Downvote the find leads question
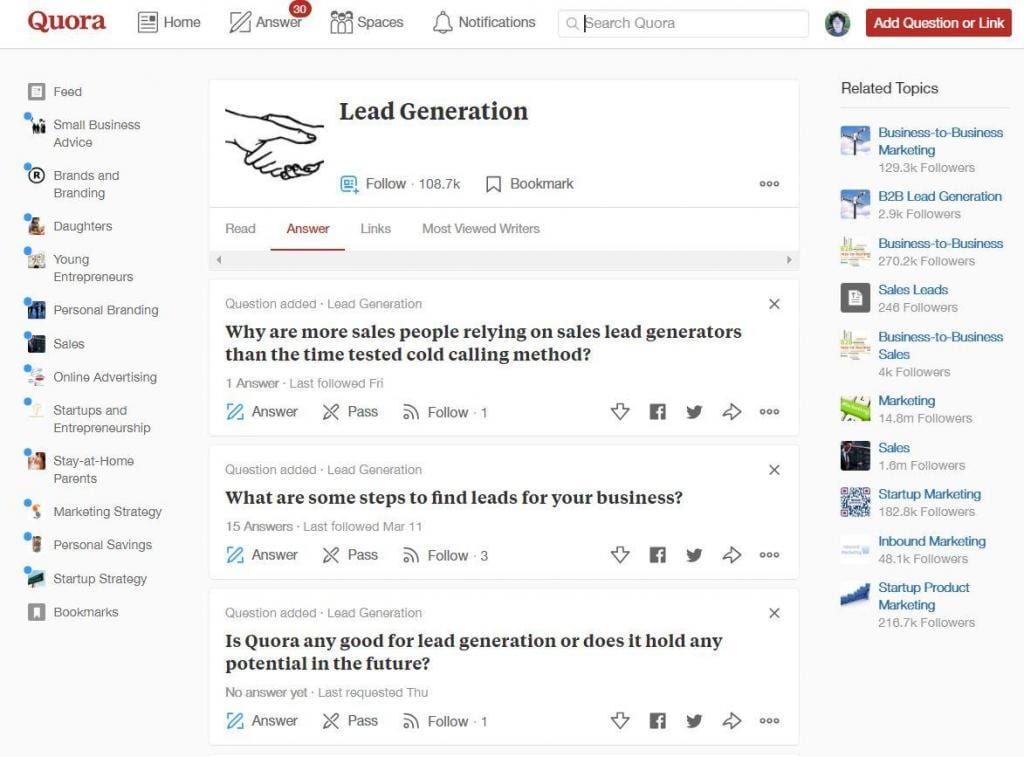The image size is (1024, 757). tap(620, 555)
